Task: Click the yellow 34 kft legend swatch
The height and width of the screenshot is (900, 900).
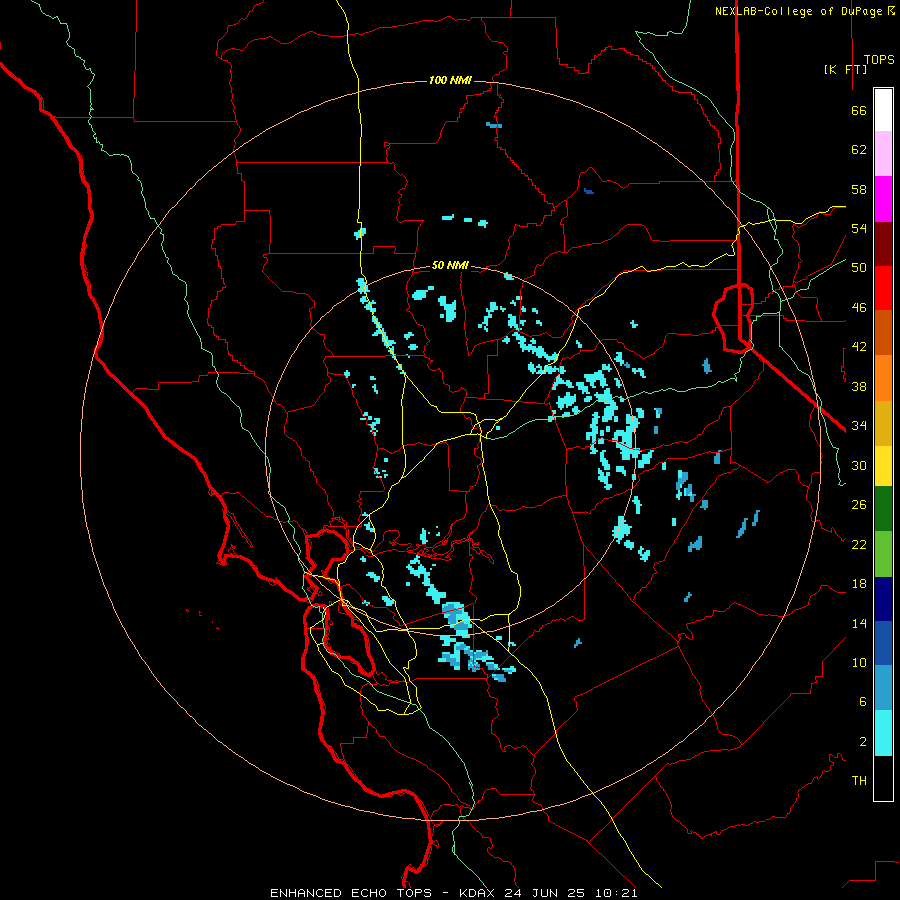Action: (x=883, y=466)
